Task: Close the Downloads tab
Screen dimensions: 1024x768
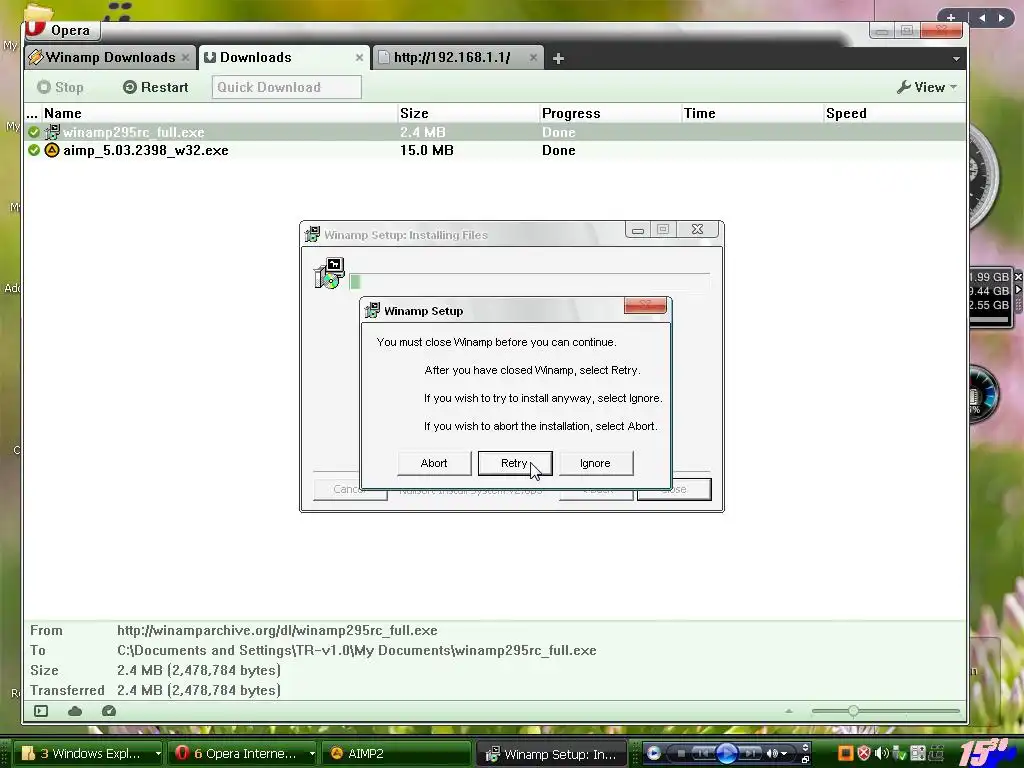Action: [359, 58]
